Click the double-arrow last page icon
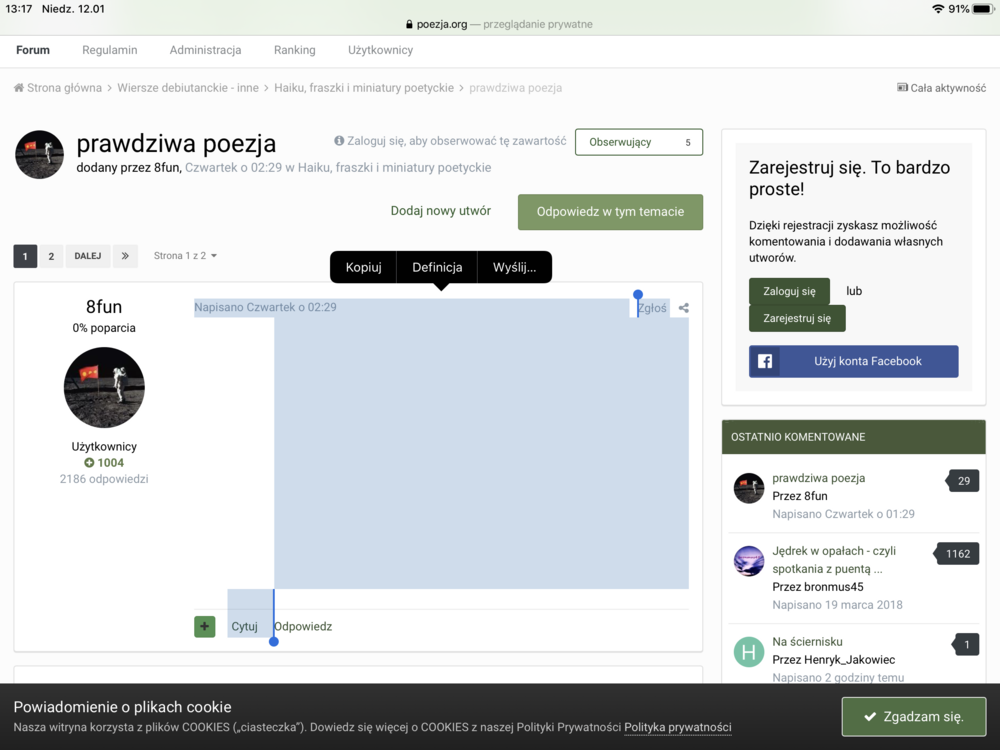This screenshot has width=1000, height=750. click(125, 256)
